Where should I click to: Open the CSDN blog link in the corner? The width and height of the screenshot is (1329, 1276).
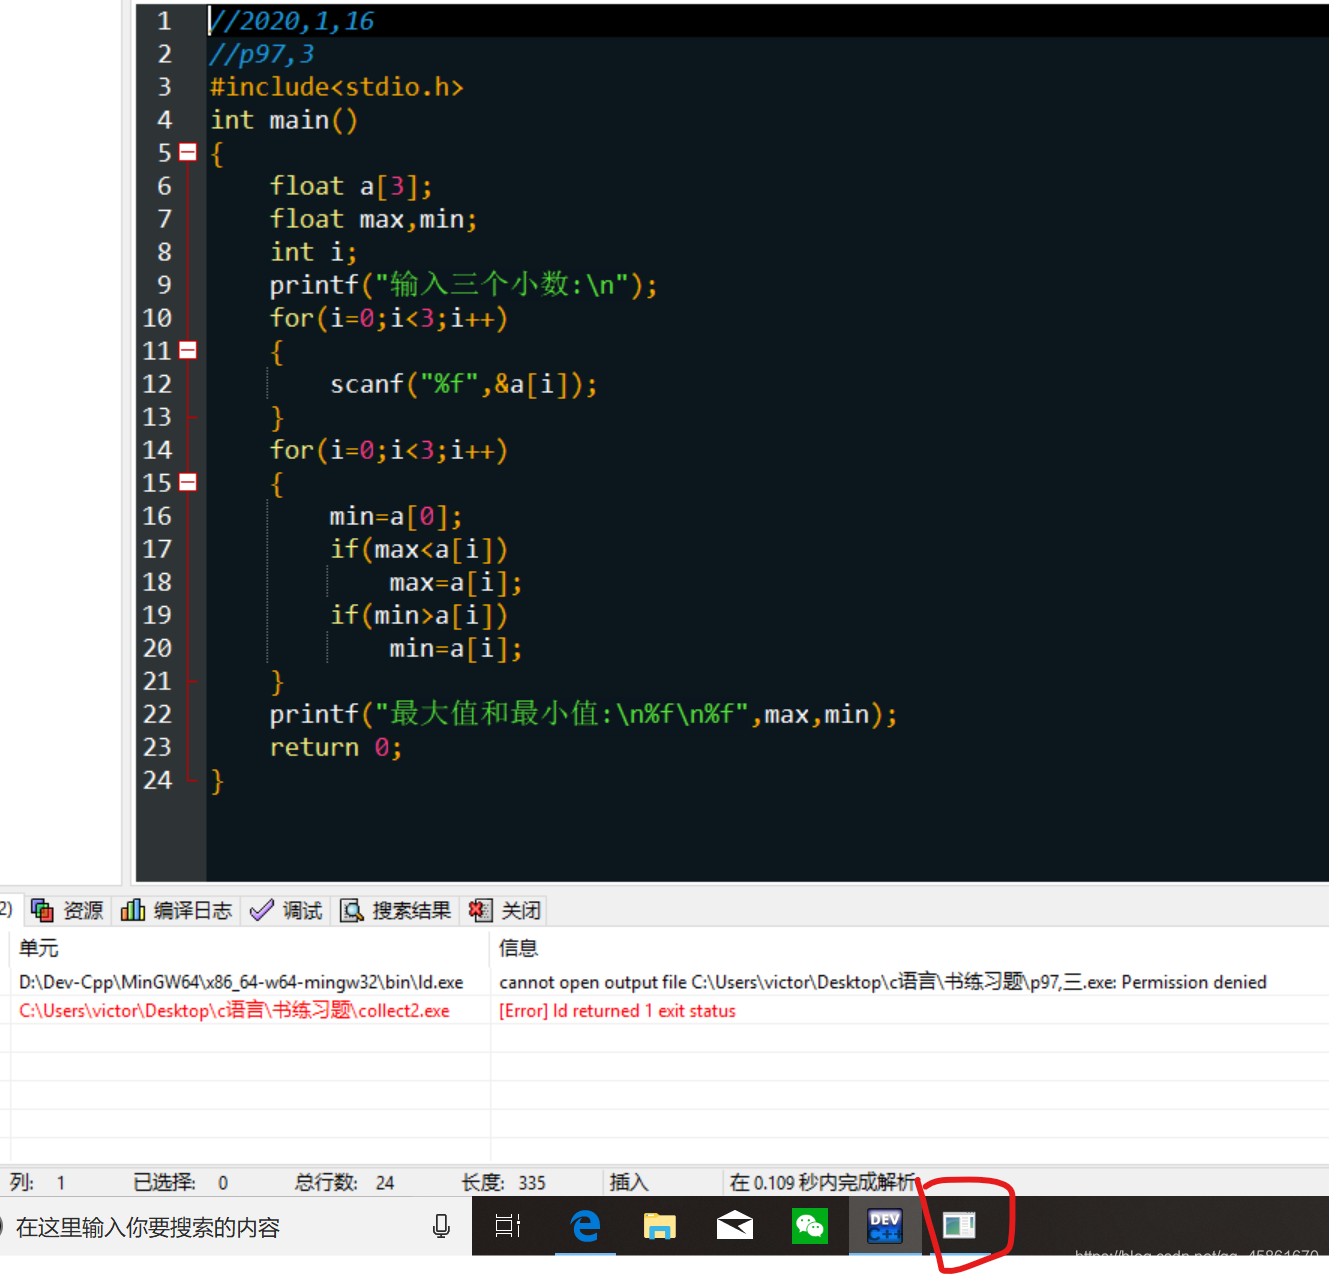click(x=1196, y=1256)
